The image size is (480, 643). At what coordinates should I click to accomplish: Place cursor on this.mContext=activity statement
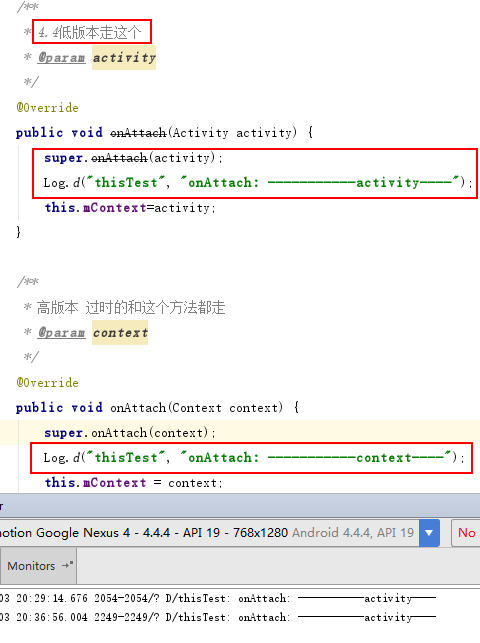click(130, 208)
